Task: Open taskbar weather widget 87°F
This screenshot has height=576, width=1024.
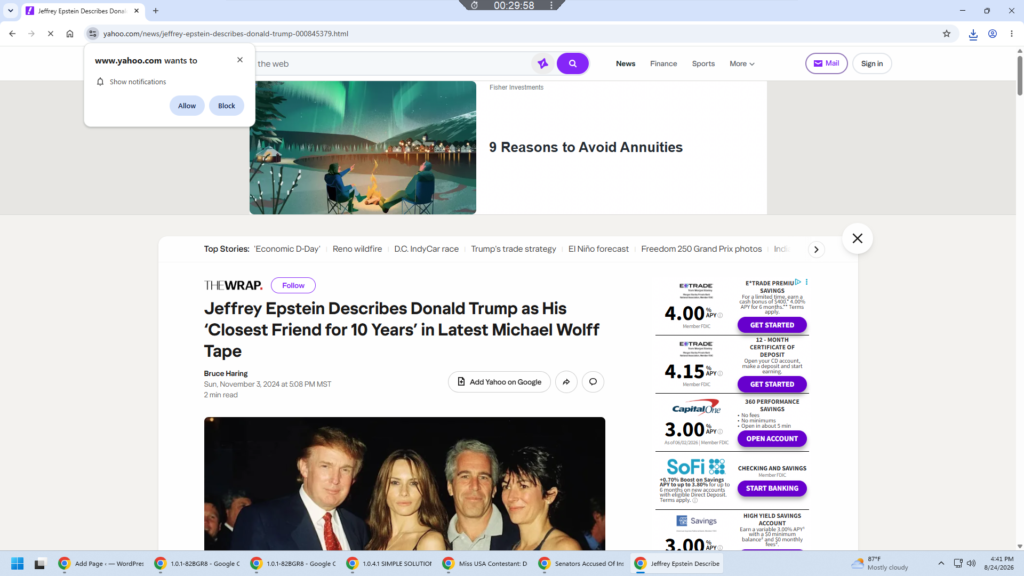Action: [879, 563]
